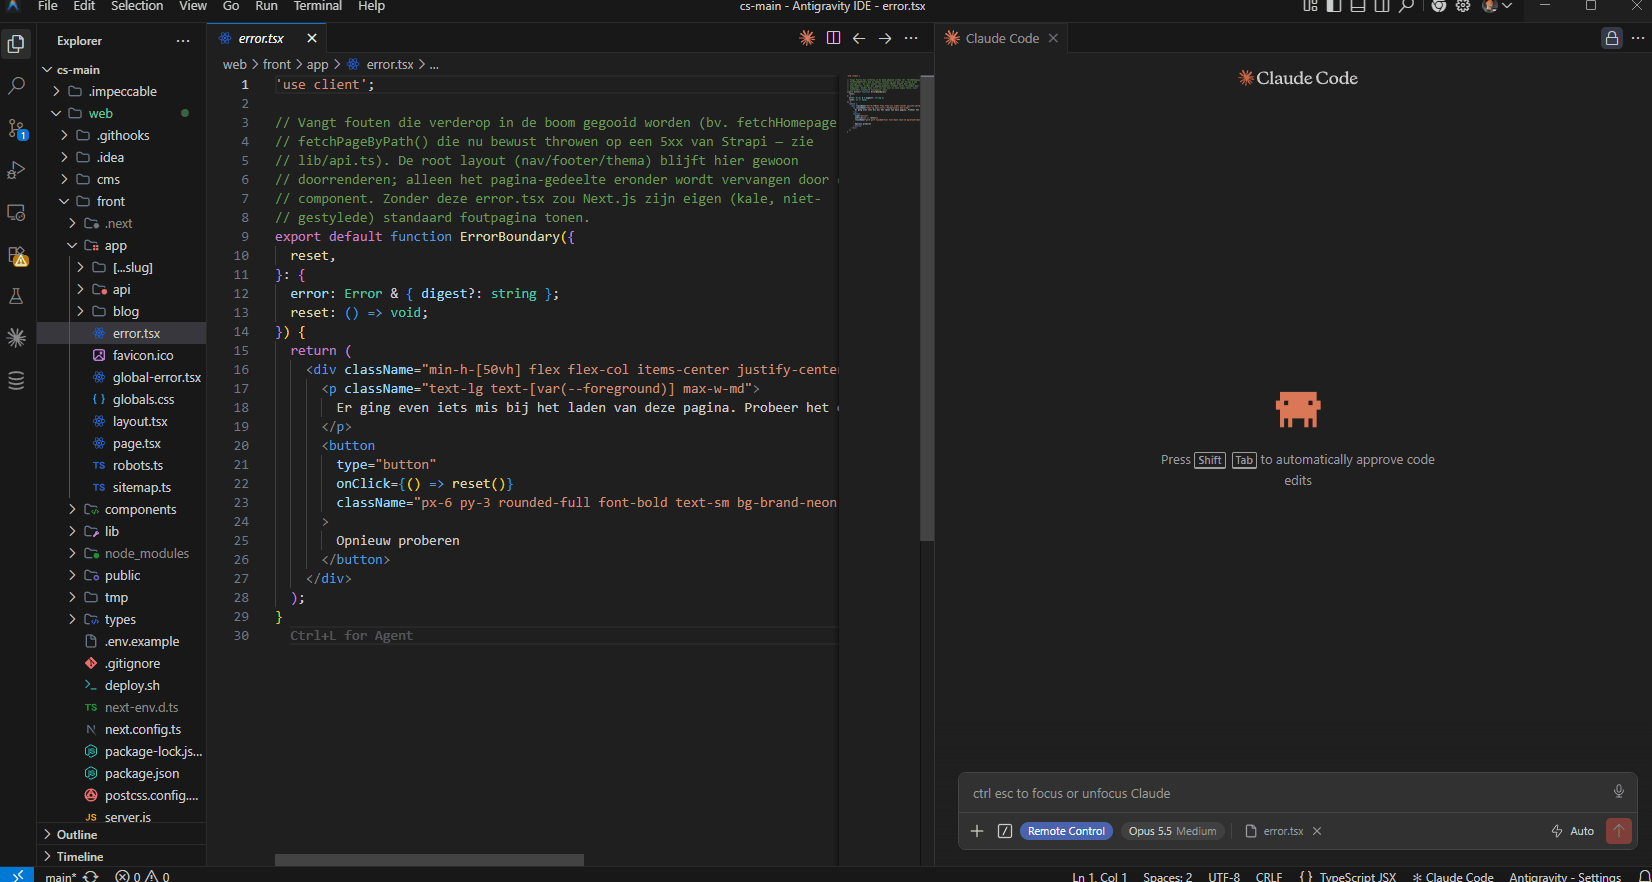Open the Search view in activity bar
Screen dimensions: 1652x882
tap(16, 86)
